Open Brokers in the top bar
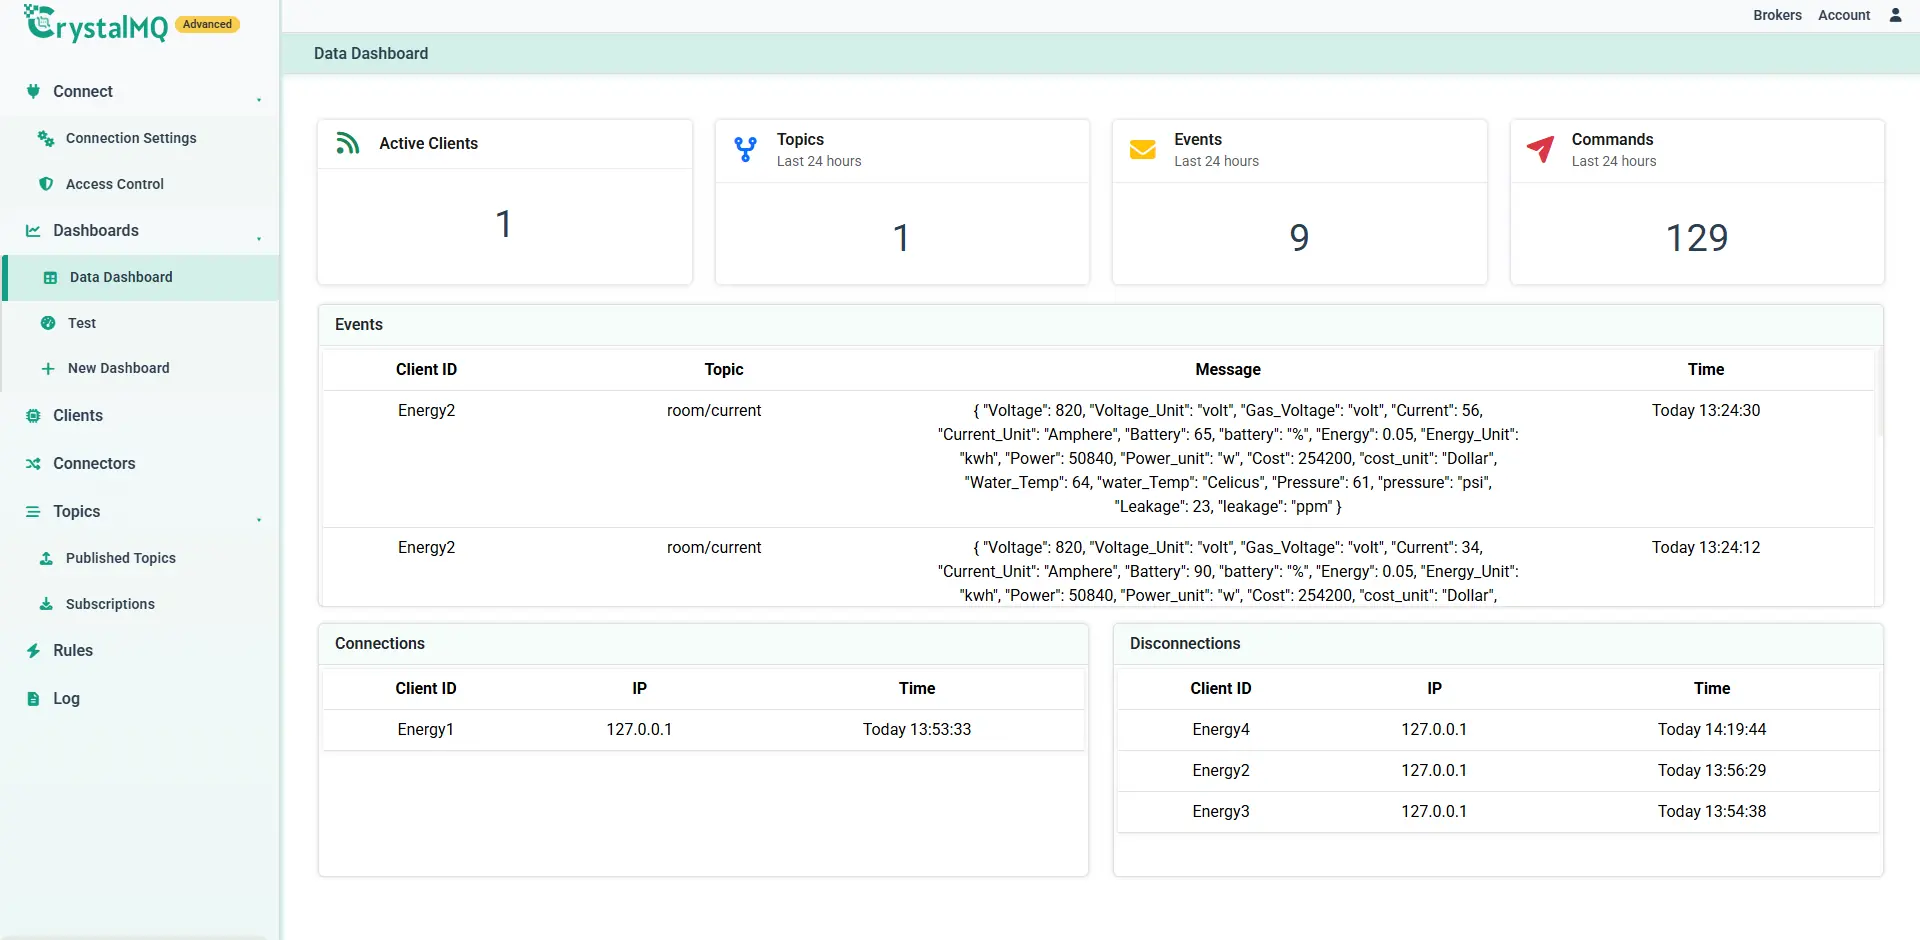Screen dimensions: 1920x940 pyautogui.click(x=1777, y=15)
